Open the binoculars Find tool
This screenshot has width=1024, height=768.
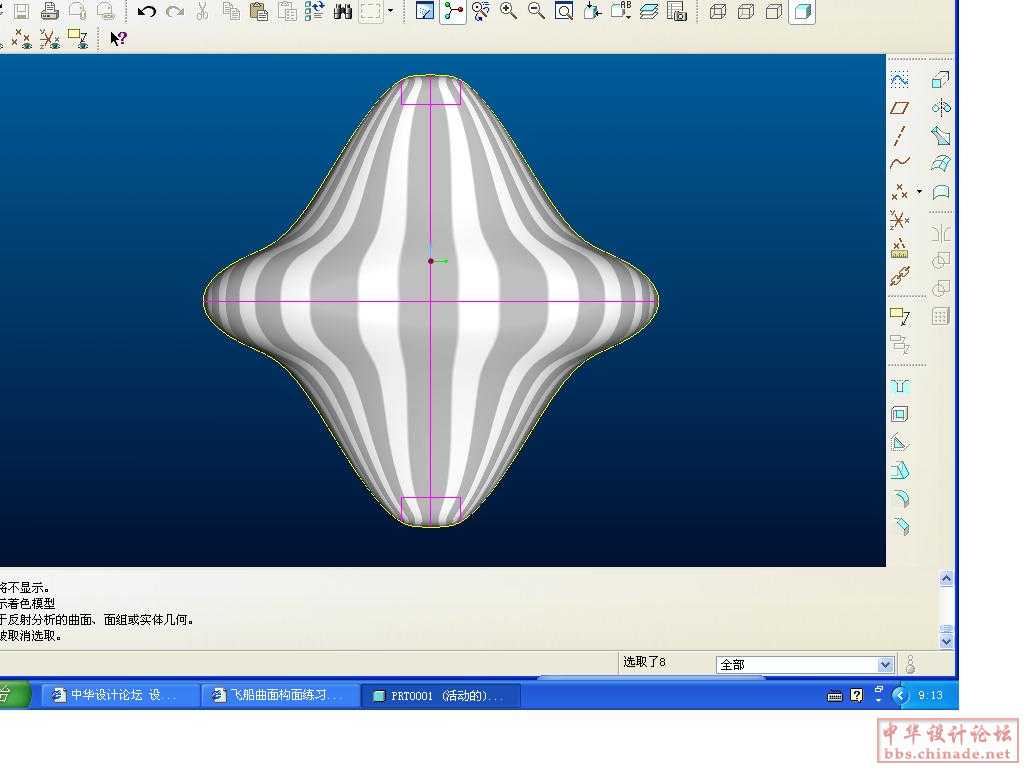[x=343, y=10]
